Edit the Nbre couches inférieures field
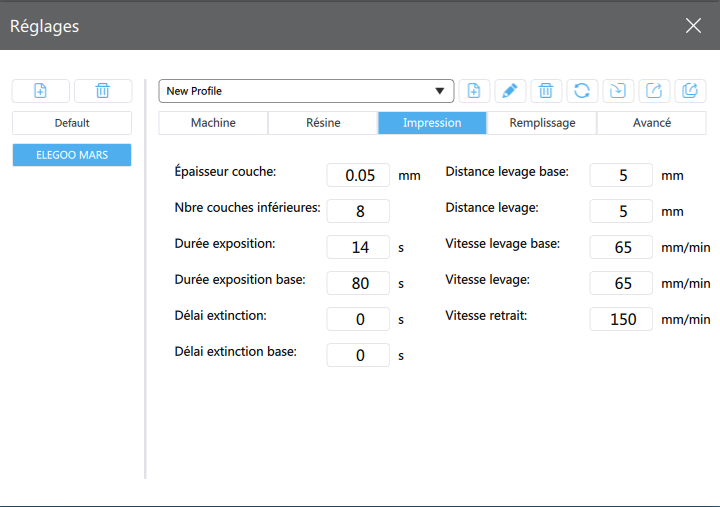 pyautogui.click(x=358, y=211)
